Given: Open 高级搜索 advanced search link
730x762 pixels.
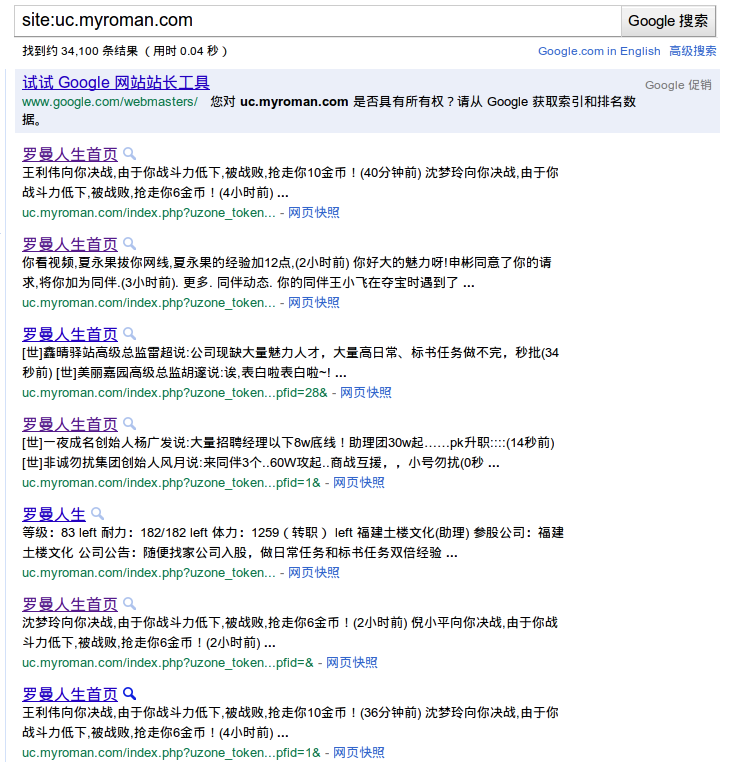Looking at the screenshot, I should (693, 51).
